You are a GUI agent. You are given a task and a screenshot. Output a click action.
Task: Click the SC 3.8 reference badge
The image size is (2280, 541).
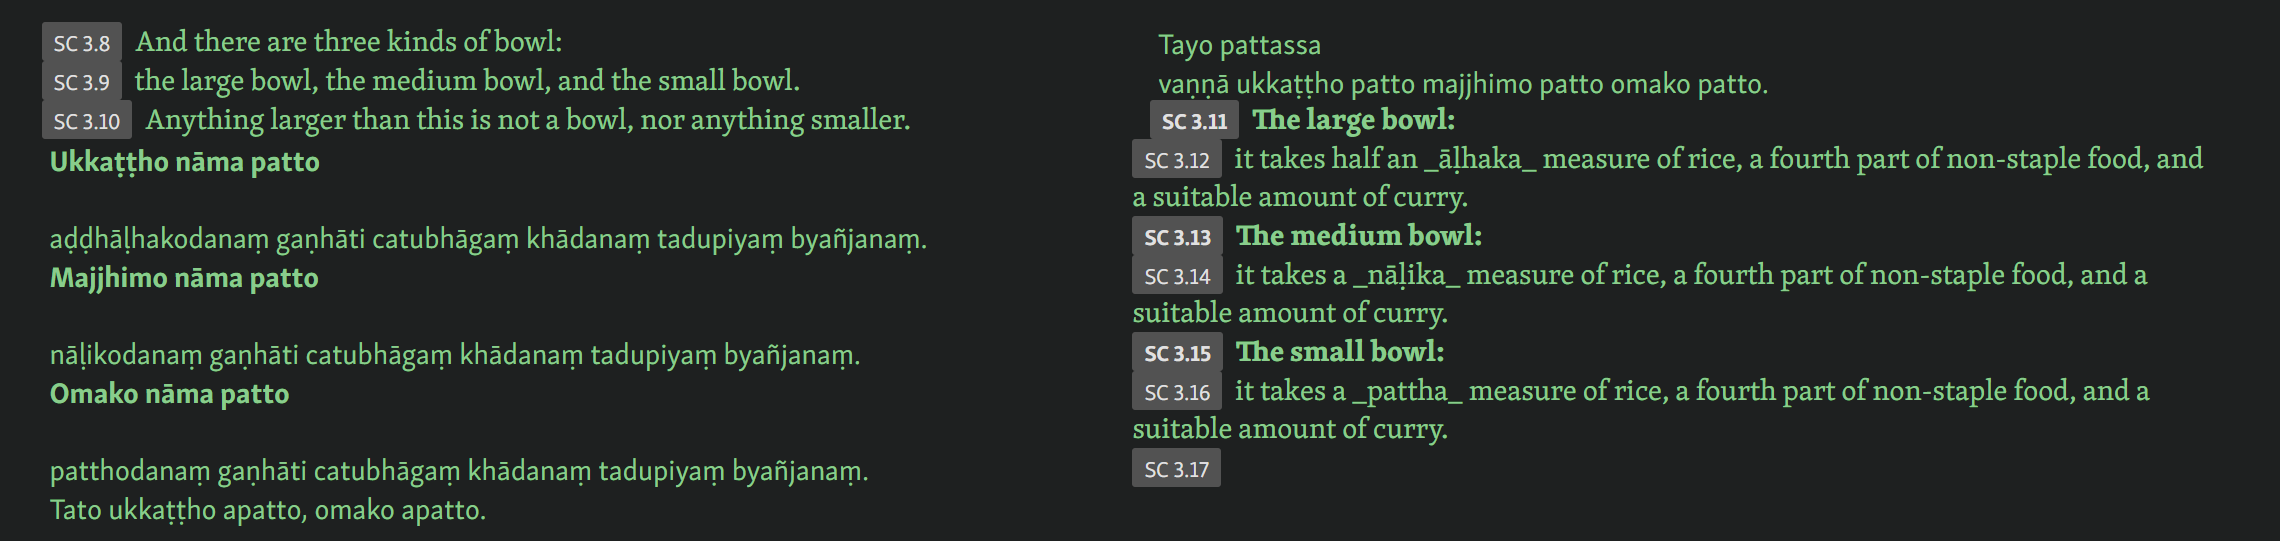(82, 43)
